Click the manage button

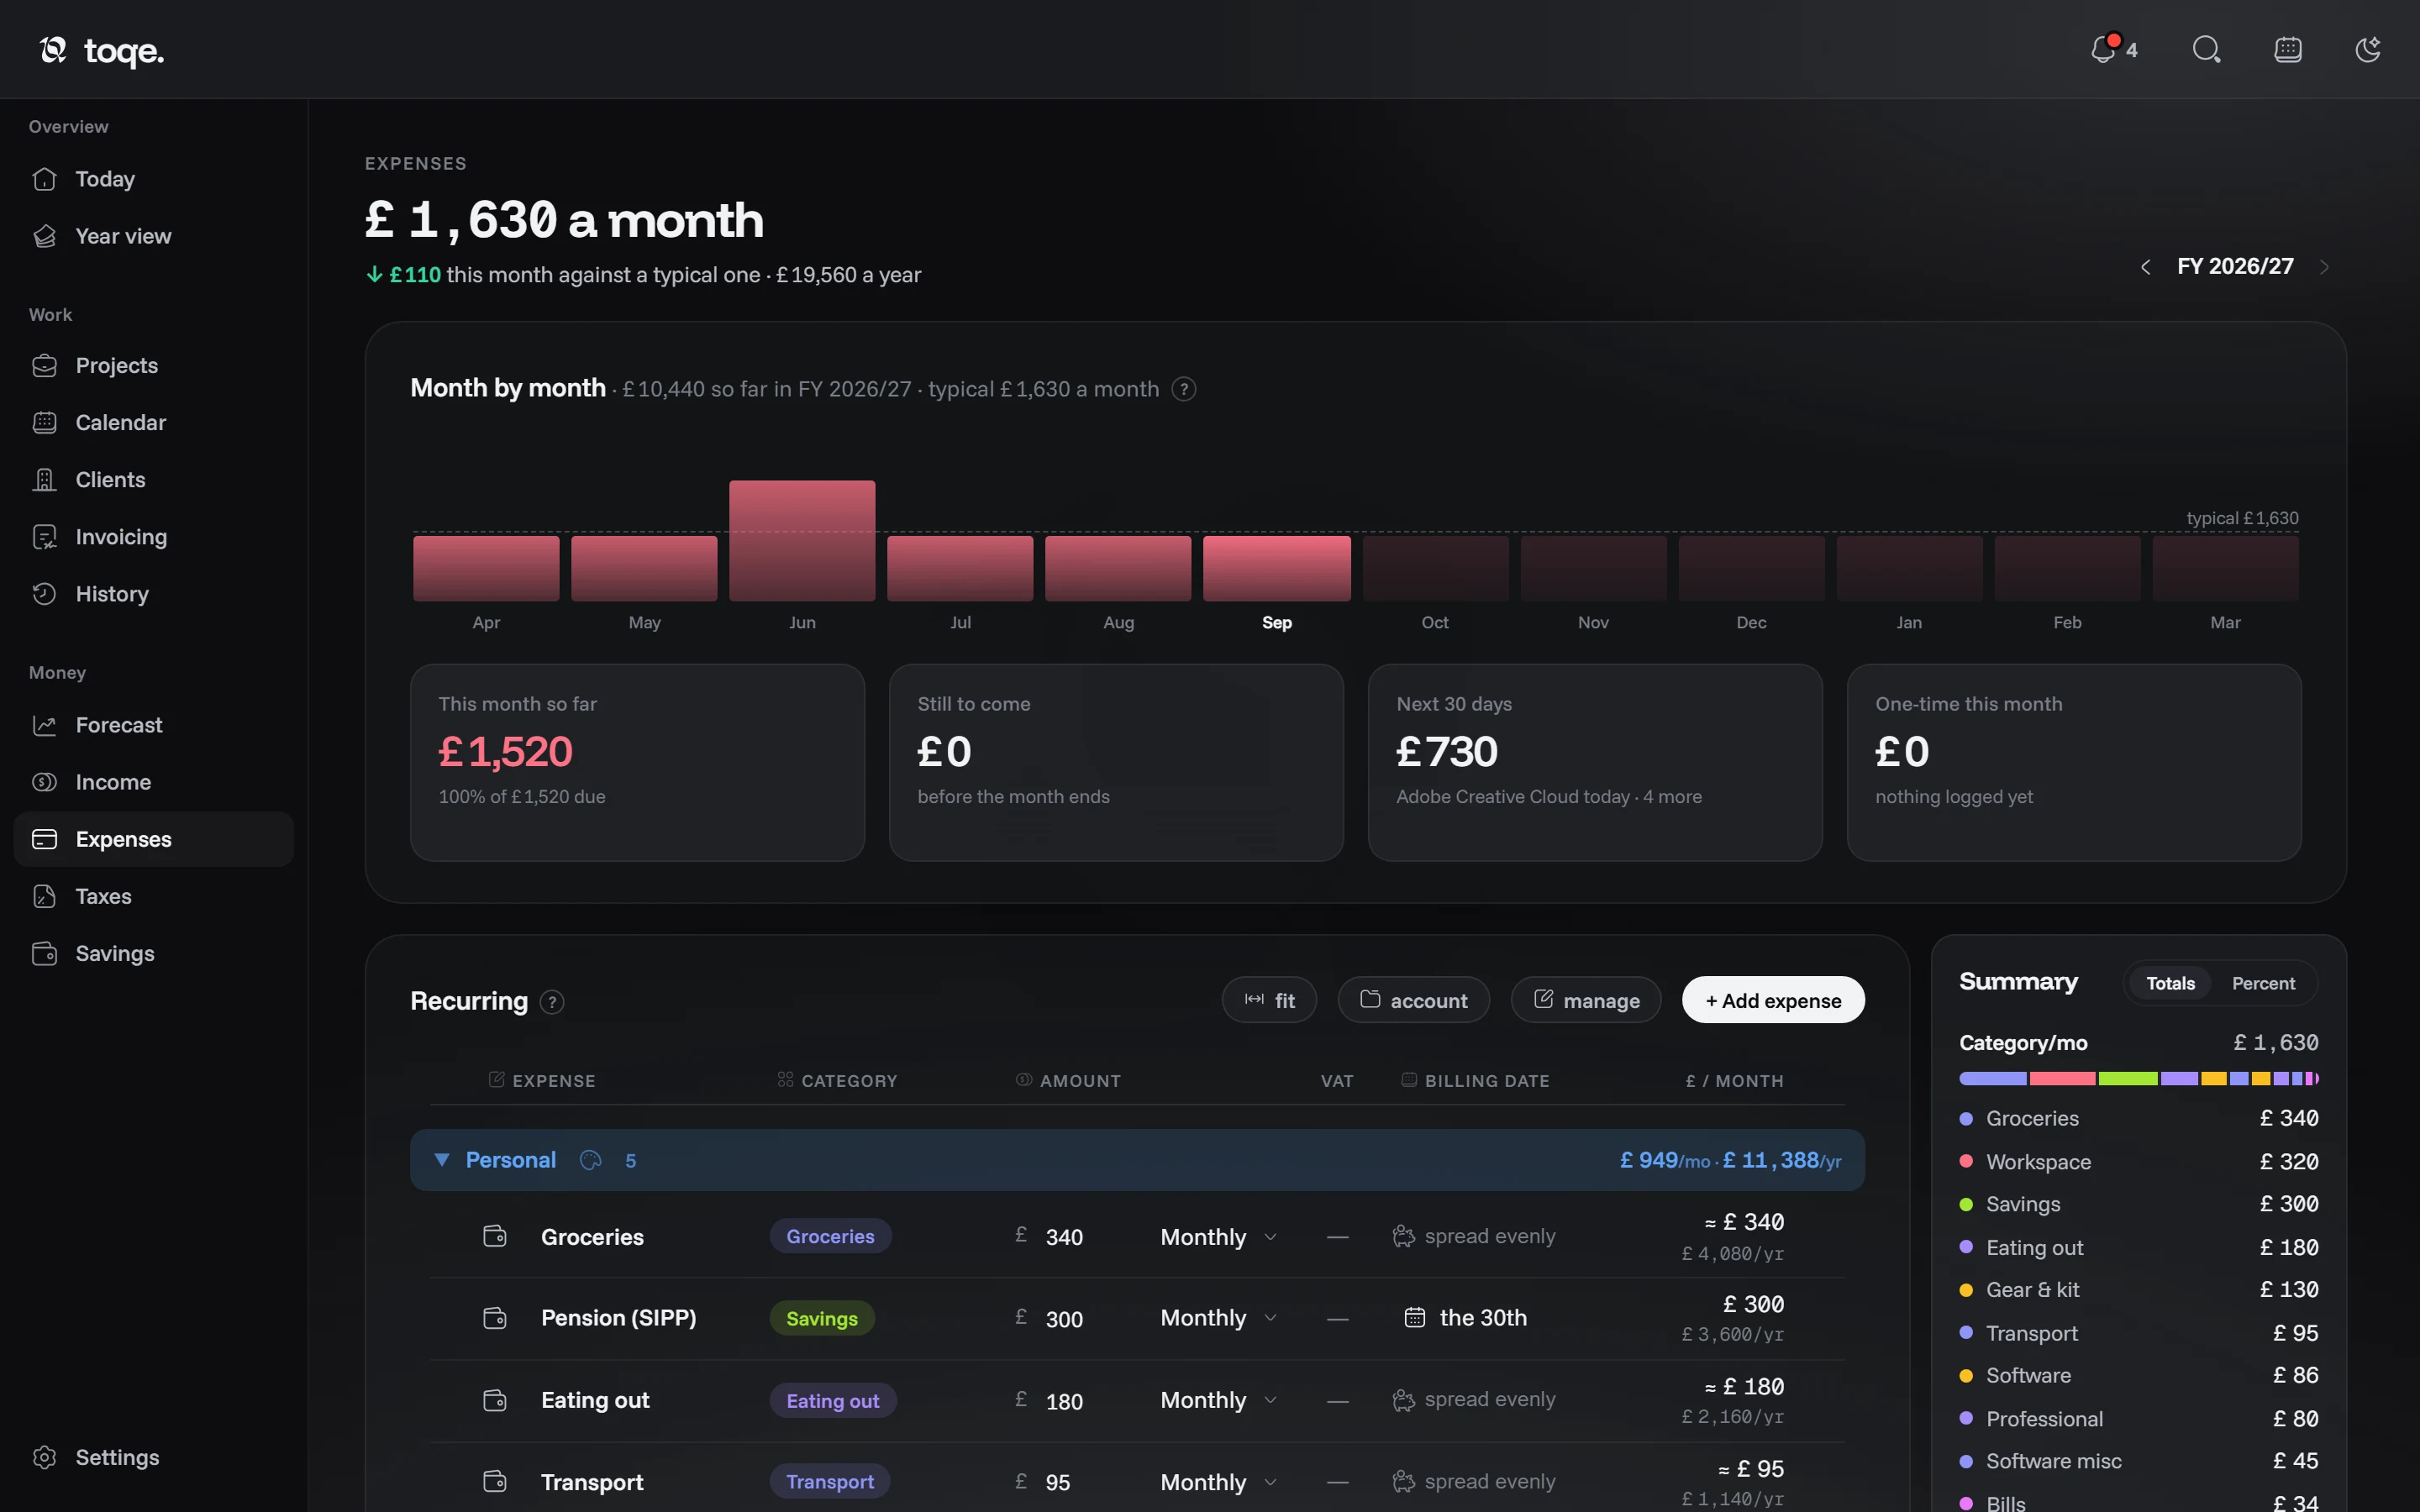click(x=1586, y=1000)
